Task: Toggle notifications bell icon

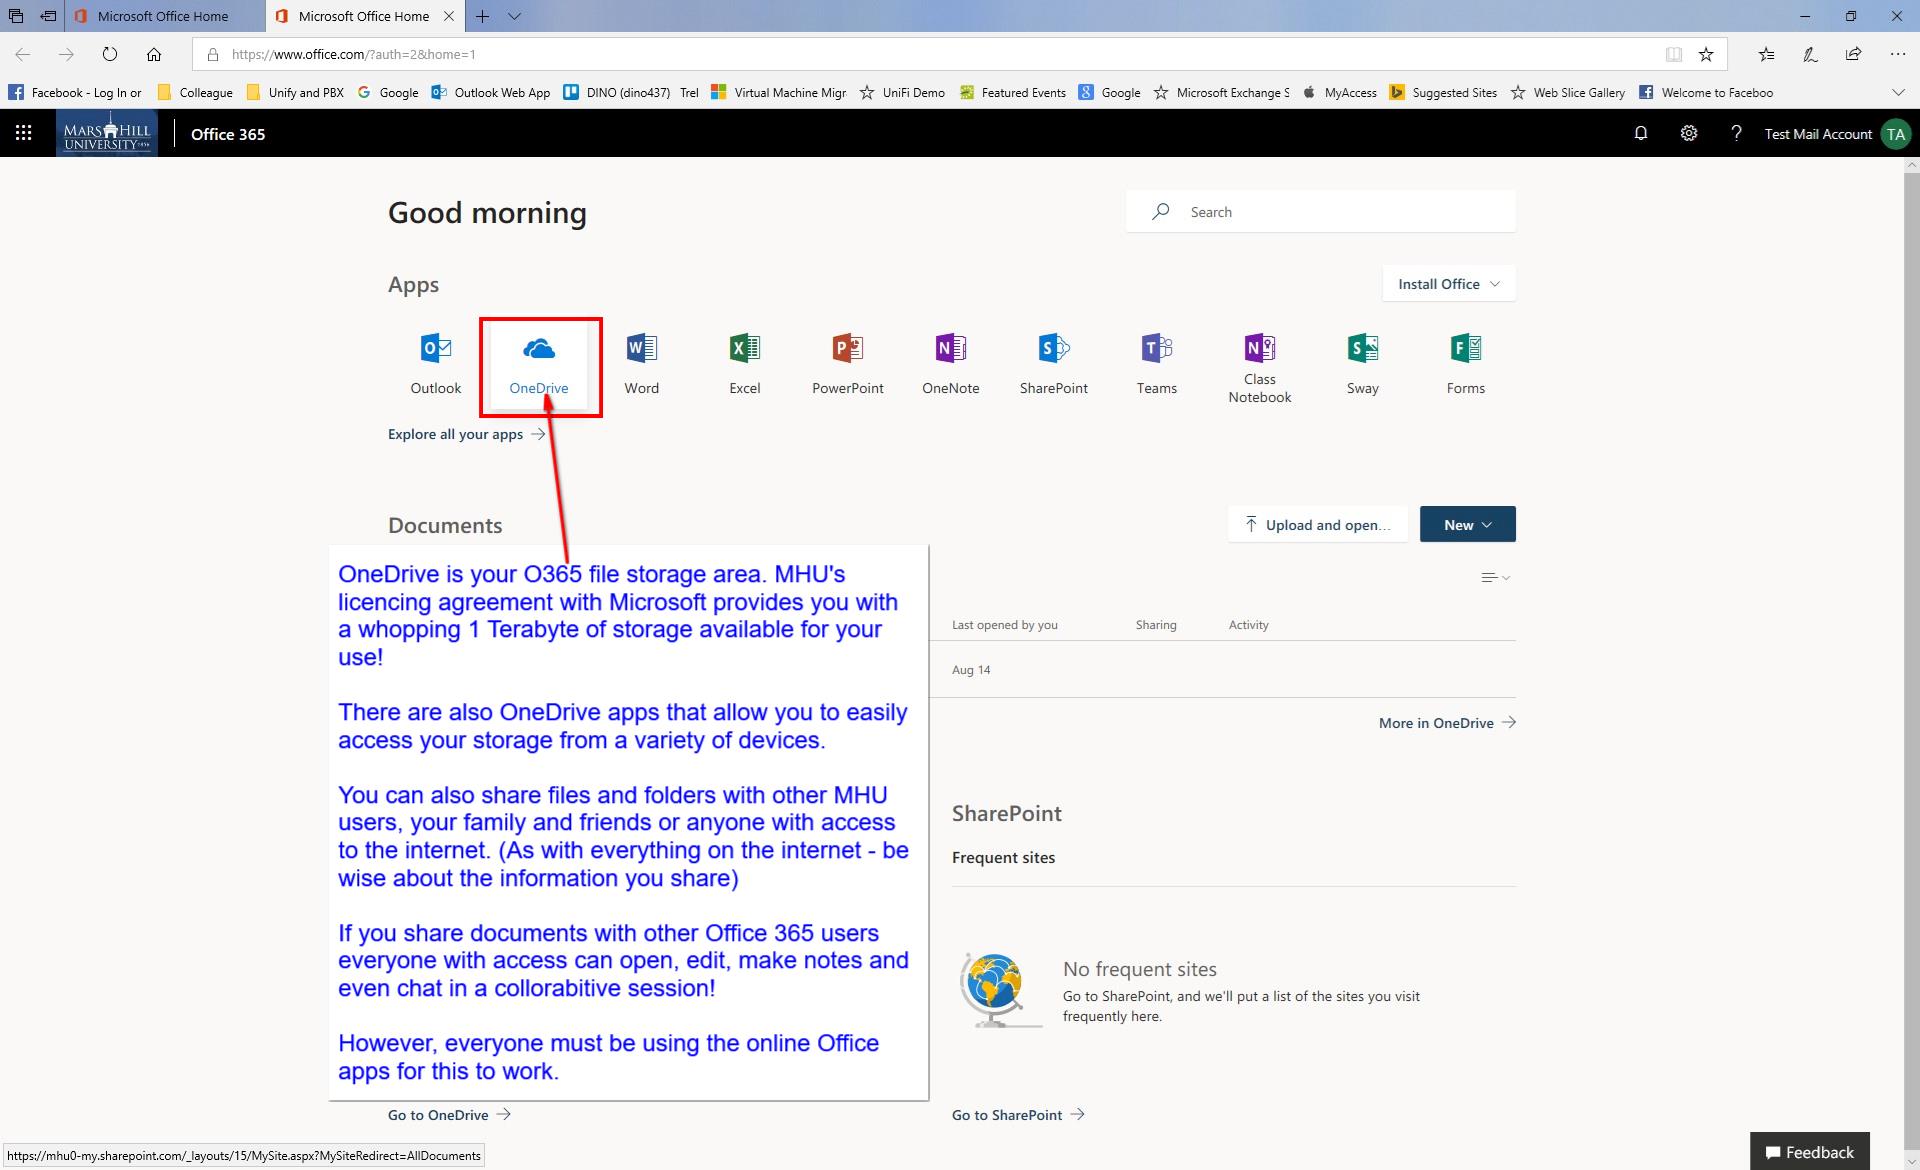Action: (1642, 133)
